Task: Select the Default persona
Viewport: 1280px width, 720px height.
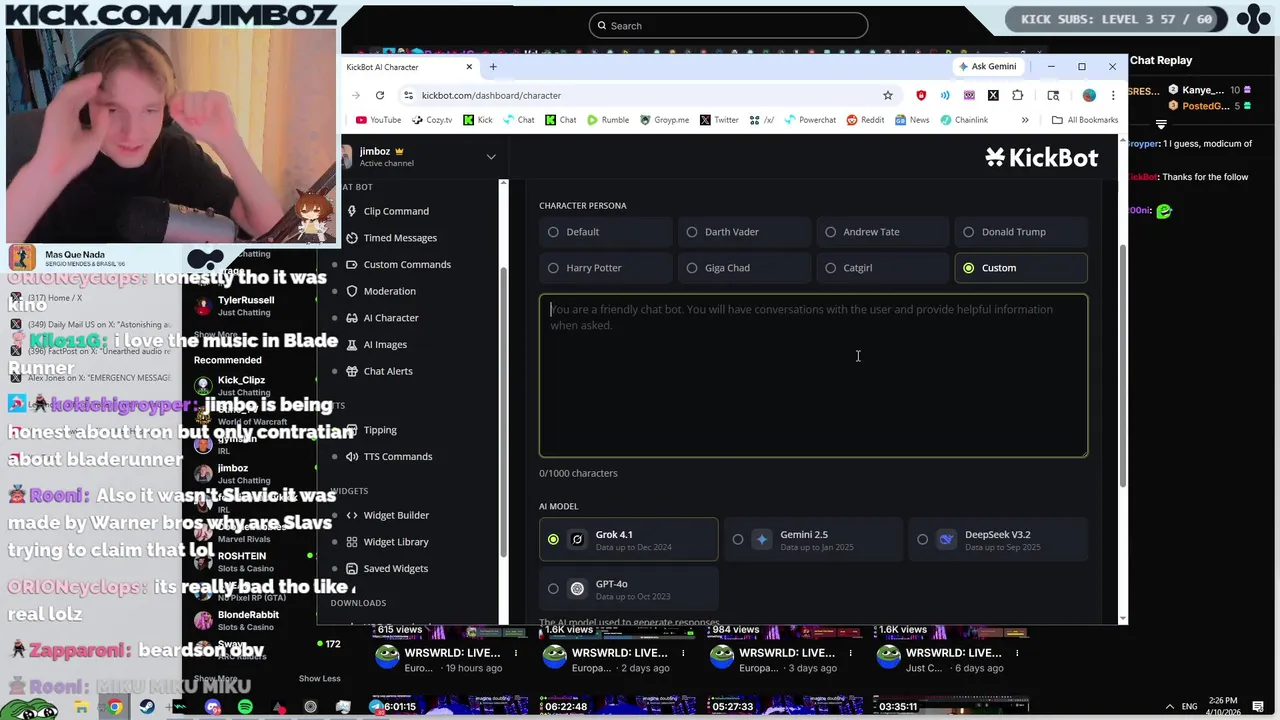Action: coord(606,232)
